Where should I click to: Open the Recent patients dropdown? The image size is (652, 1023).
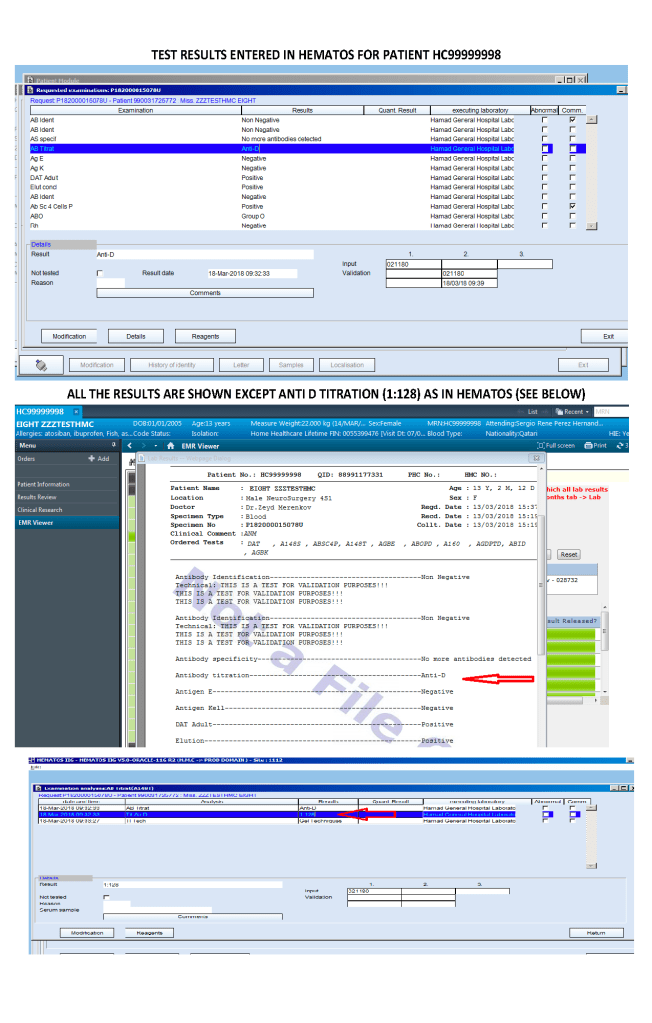click(x=574, y=411)
